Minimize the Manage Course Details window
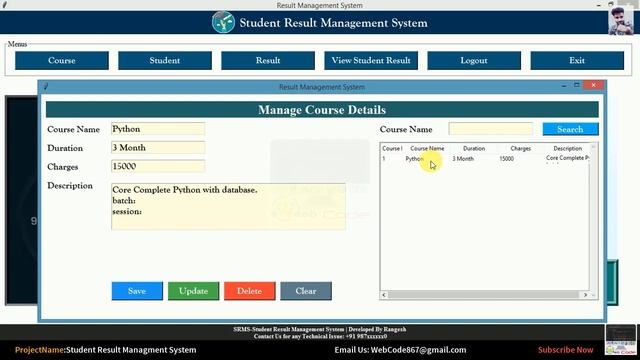Viewport: 640px width, 360px height. coord(564,86)
